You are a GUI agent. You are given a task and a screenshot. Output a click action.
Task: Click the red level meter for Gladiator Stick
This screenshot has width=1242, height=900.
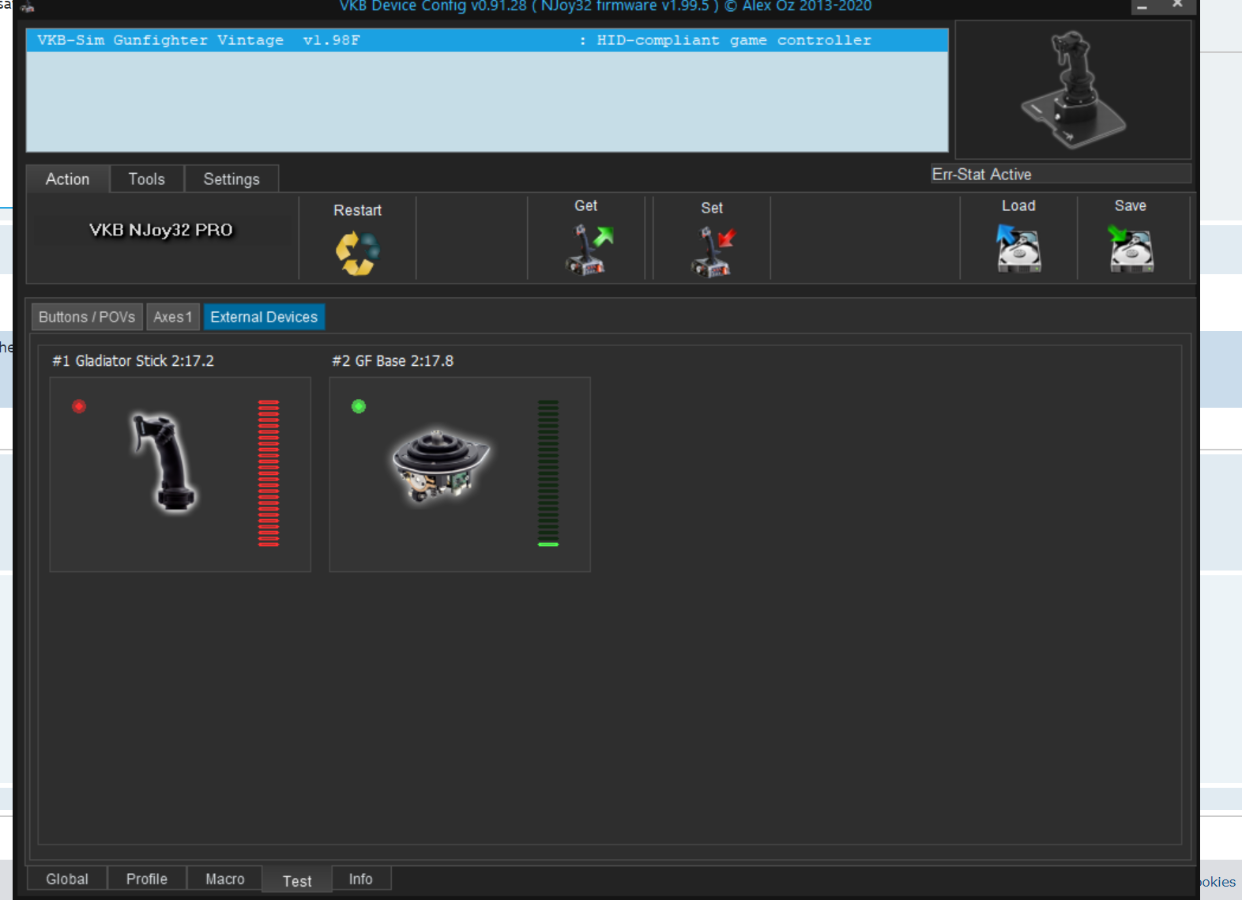coord(268,473)
